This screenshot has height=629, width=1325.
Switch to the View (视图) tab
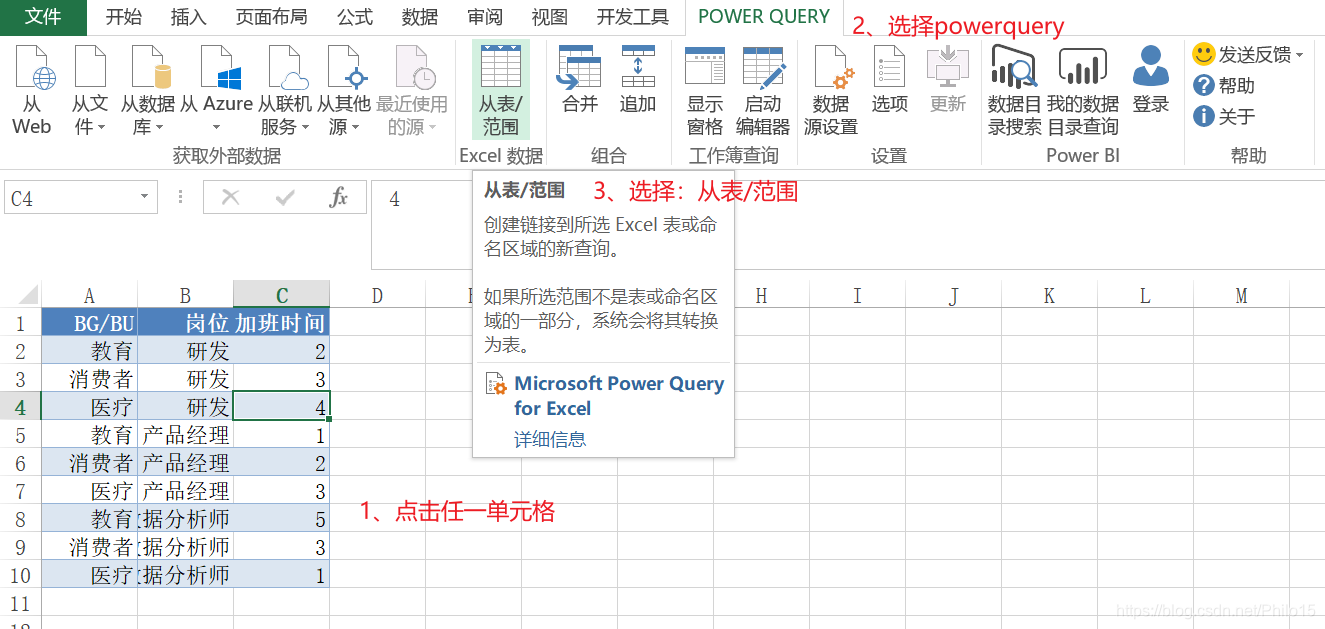coord(550,17)
